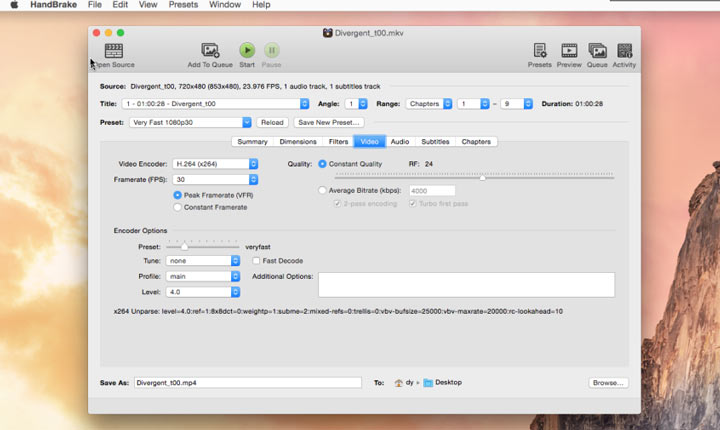Click the Apple menu icon
The image size is (720, 430).
coord(14,5)
